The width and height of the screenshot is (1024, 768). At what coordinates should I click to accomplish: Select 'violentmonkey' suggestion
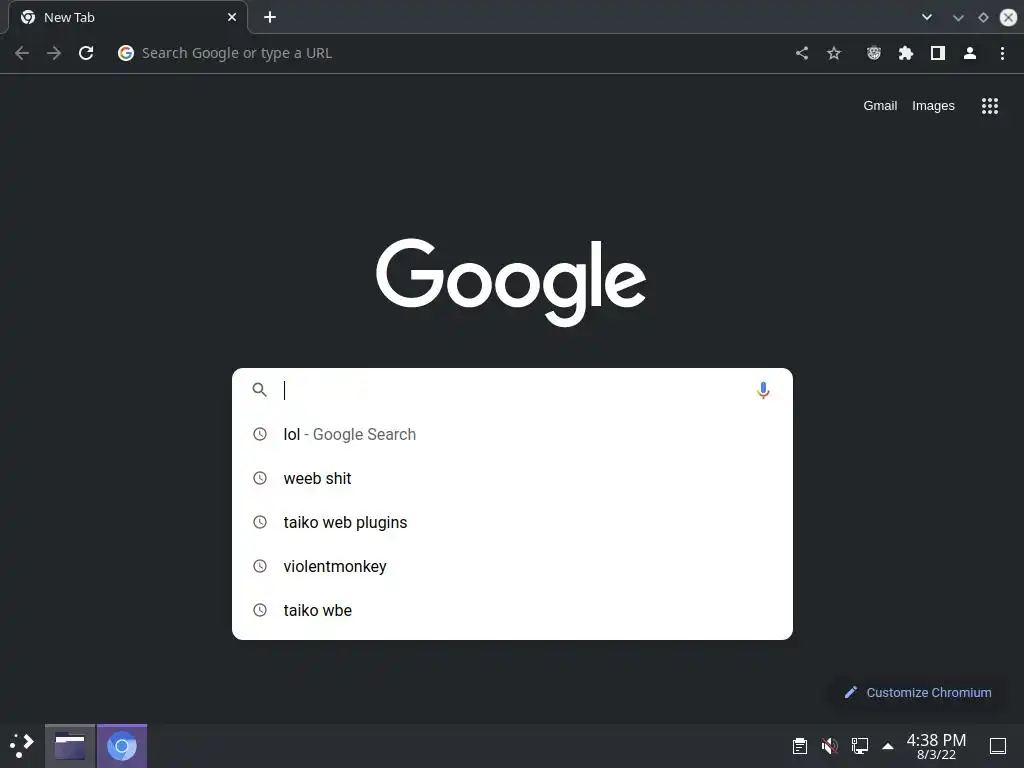(512, 566)
